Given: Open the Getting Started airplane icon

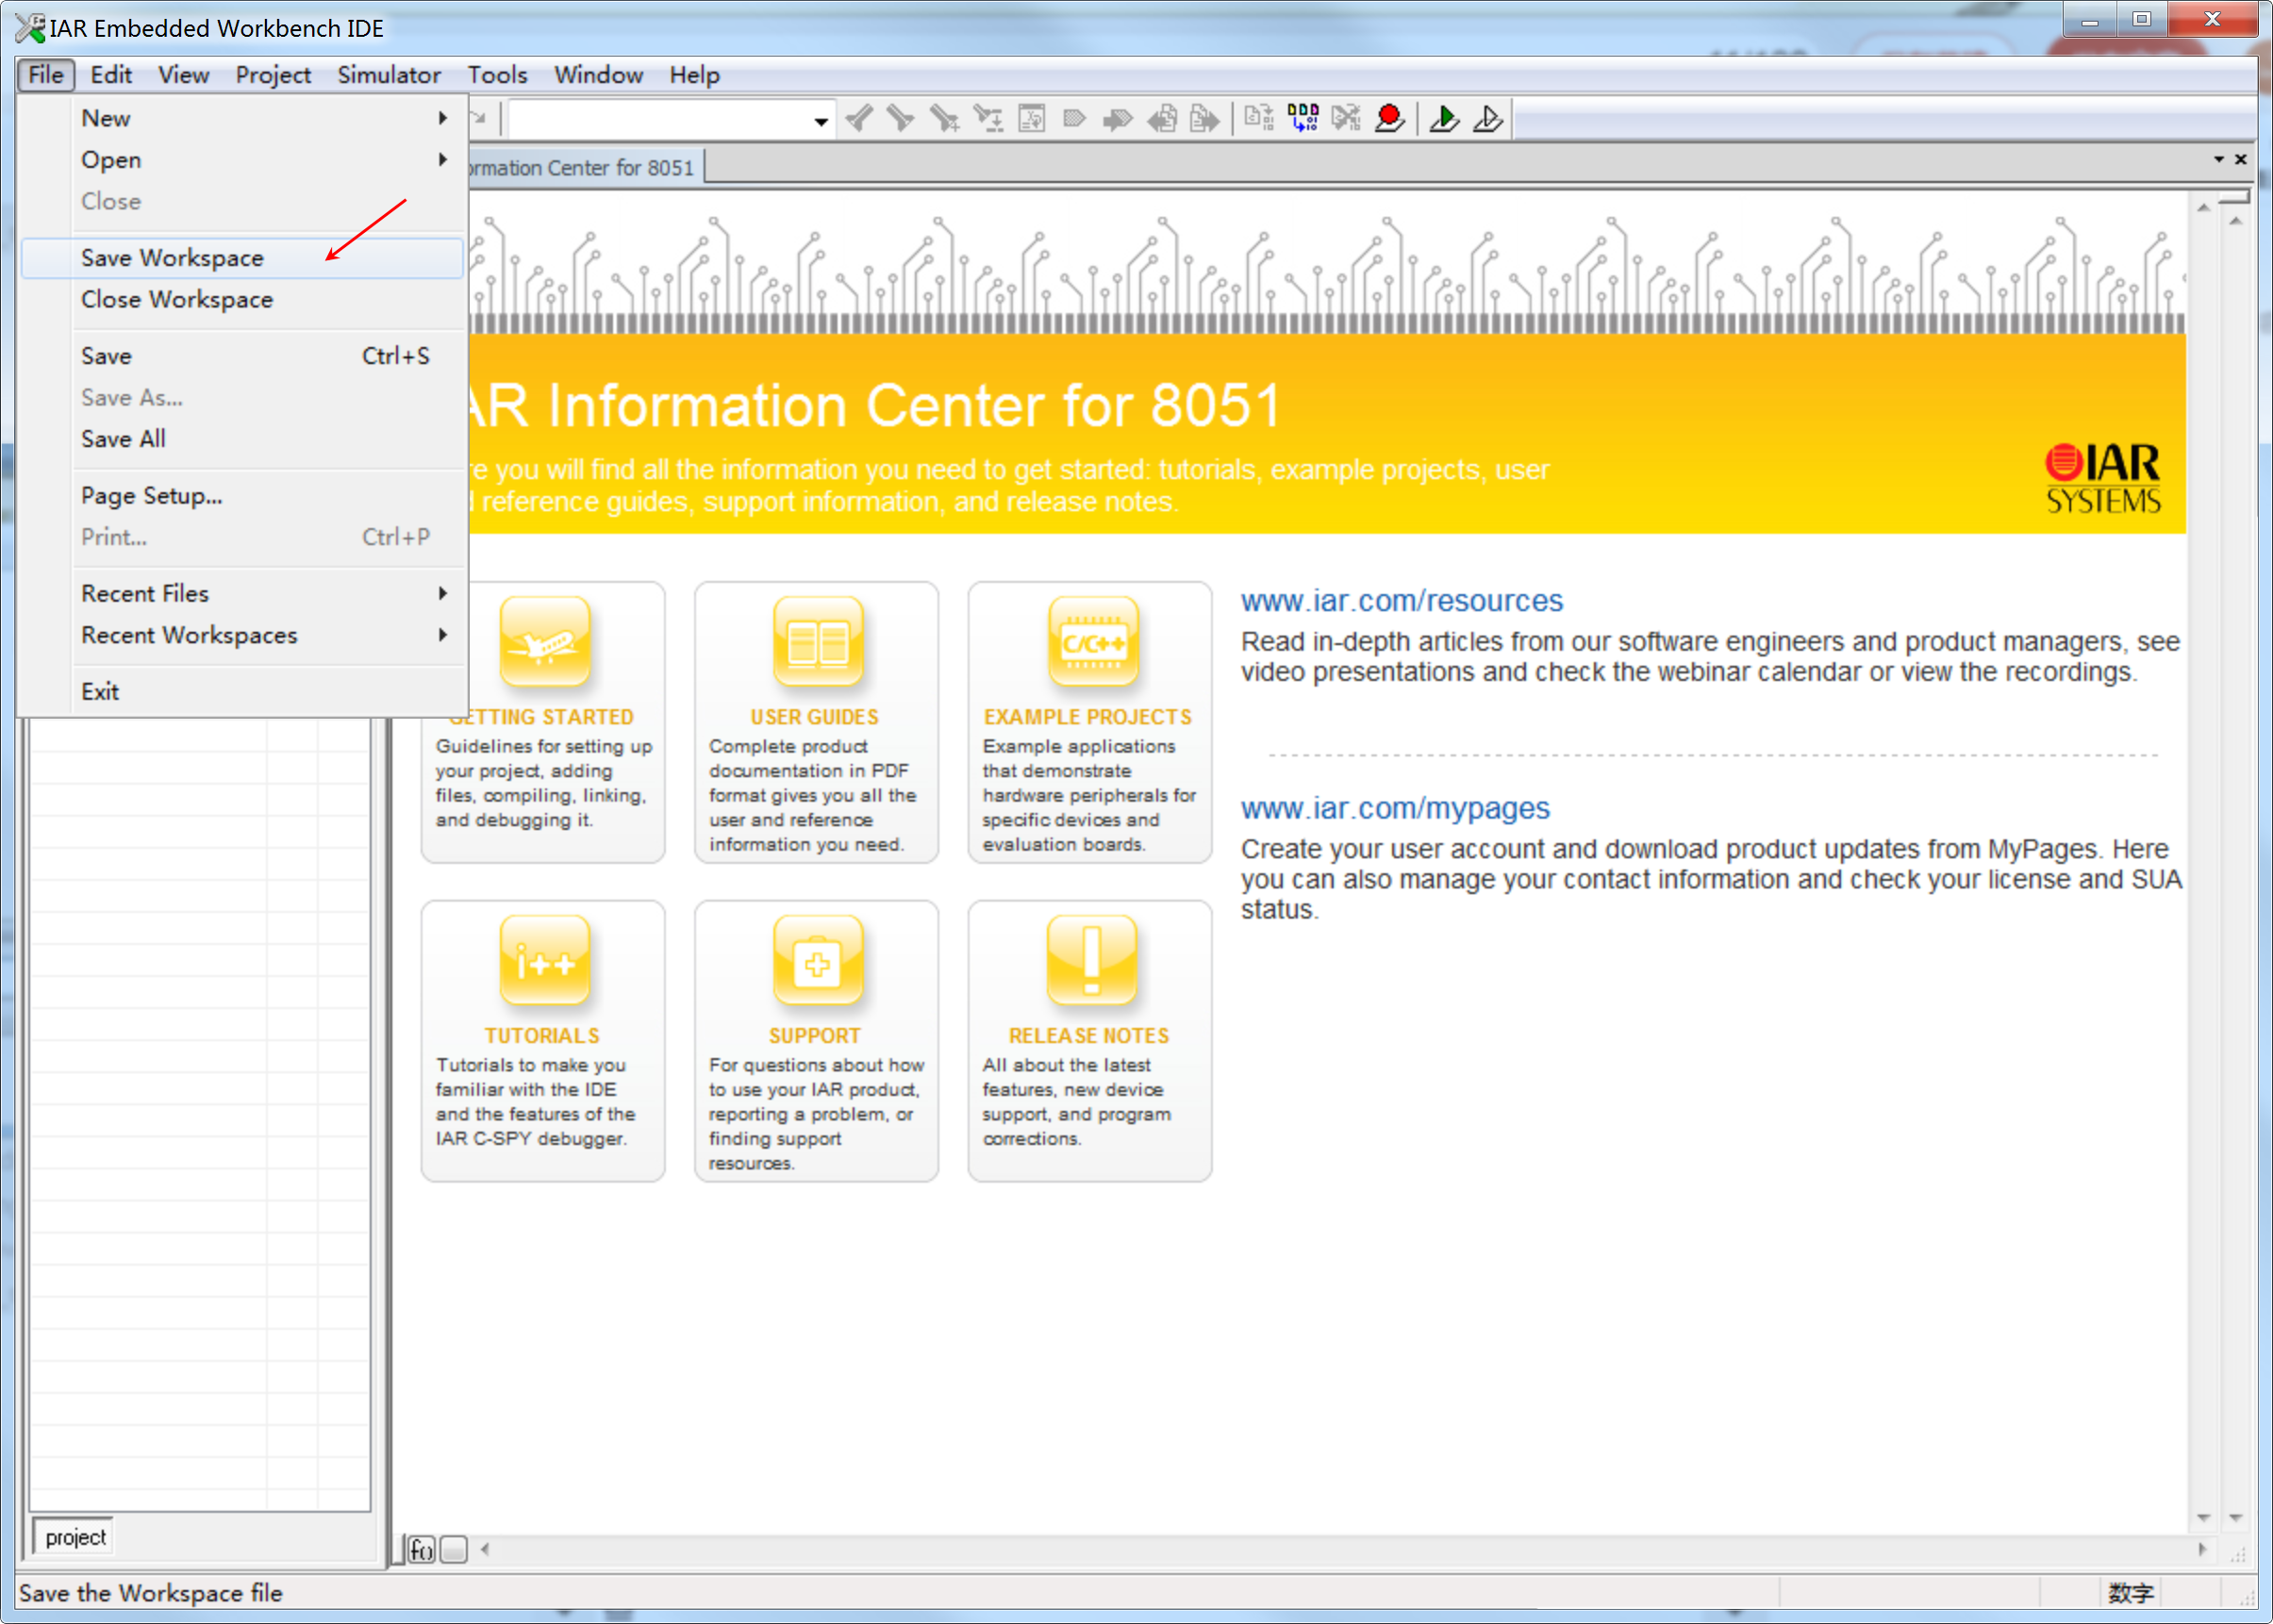Looking at the screenshot, I should click(544, 643).
